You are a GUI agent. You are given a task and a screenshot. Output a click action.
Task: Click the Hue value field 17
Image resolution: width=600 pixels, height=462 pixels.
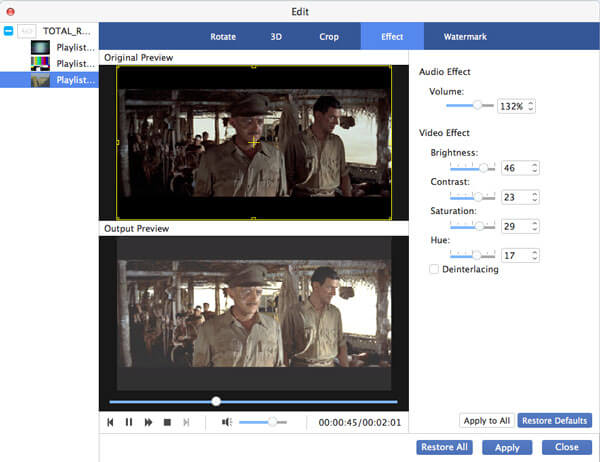tap(520, 255)
